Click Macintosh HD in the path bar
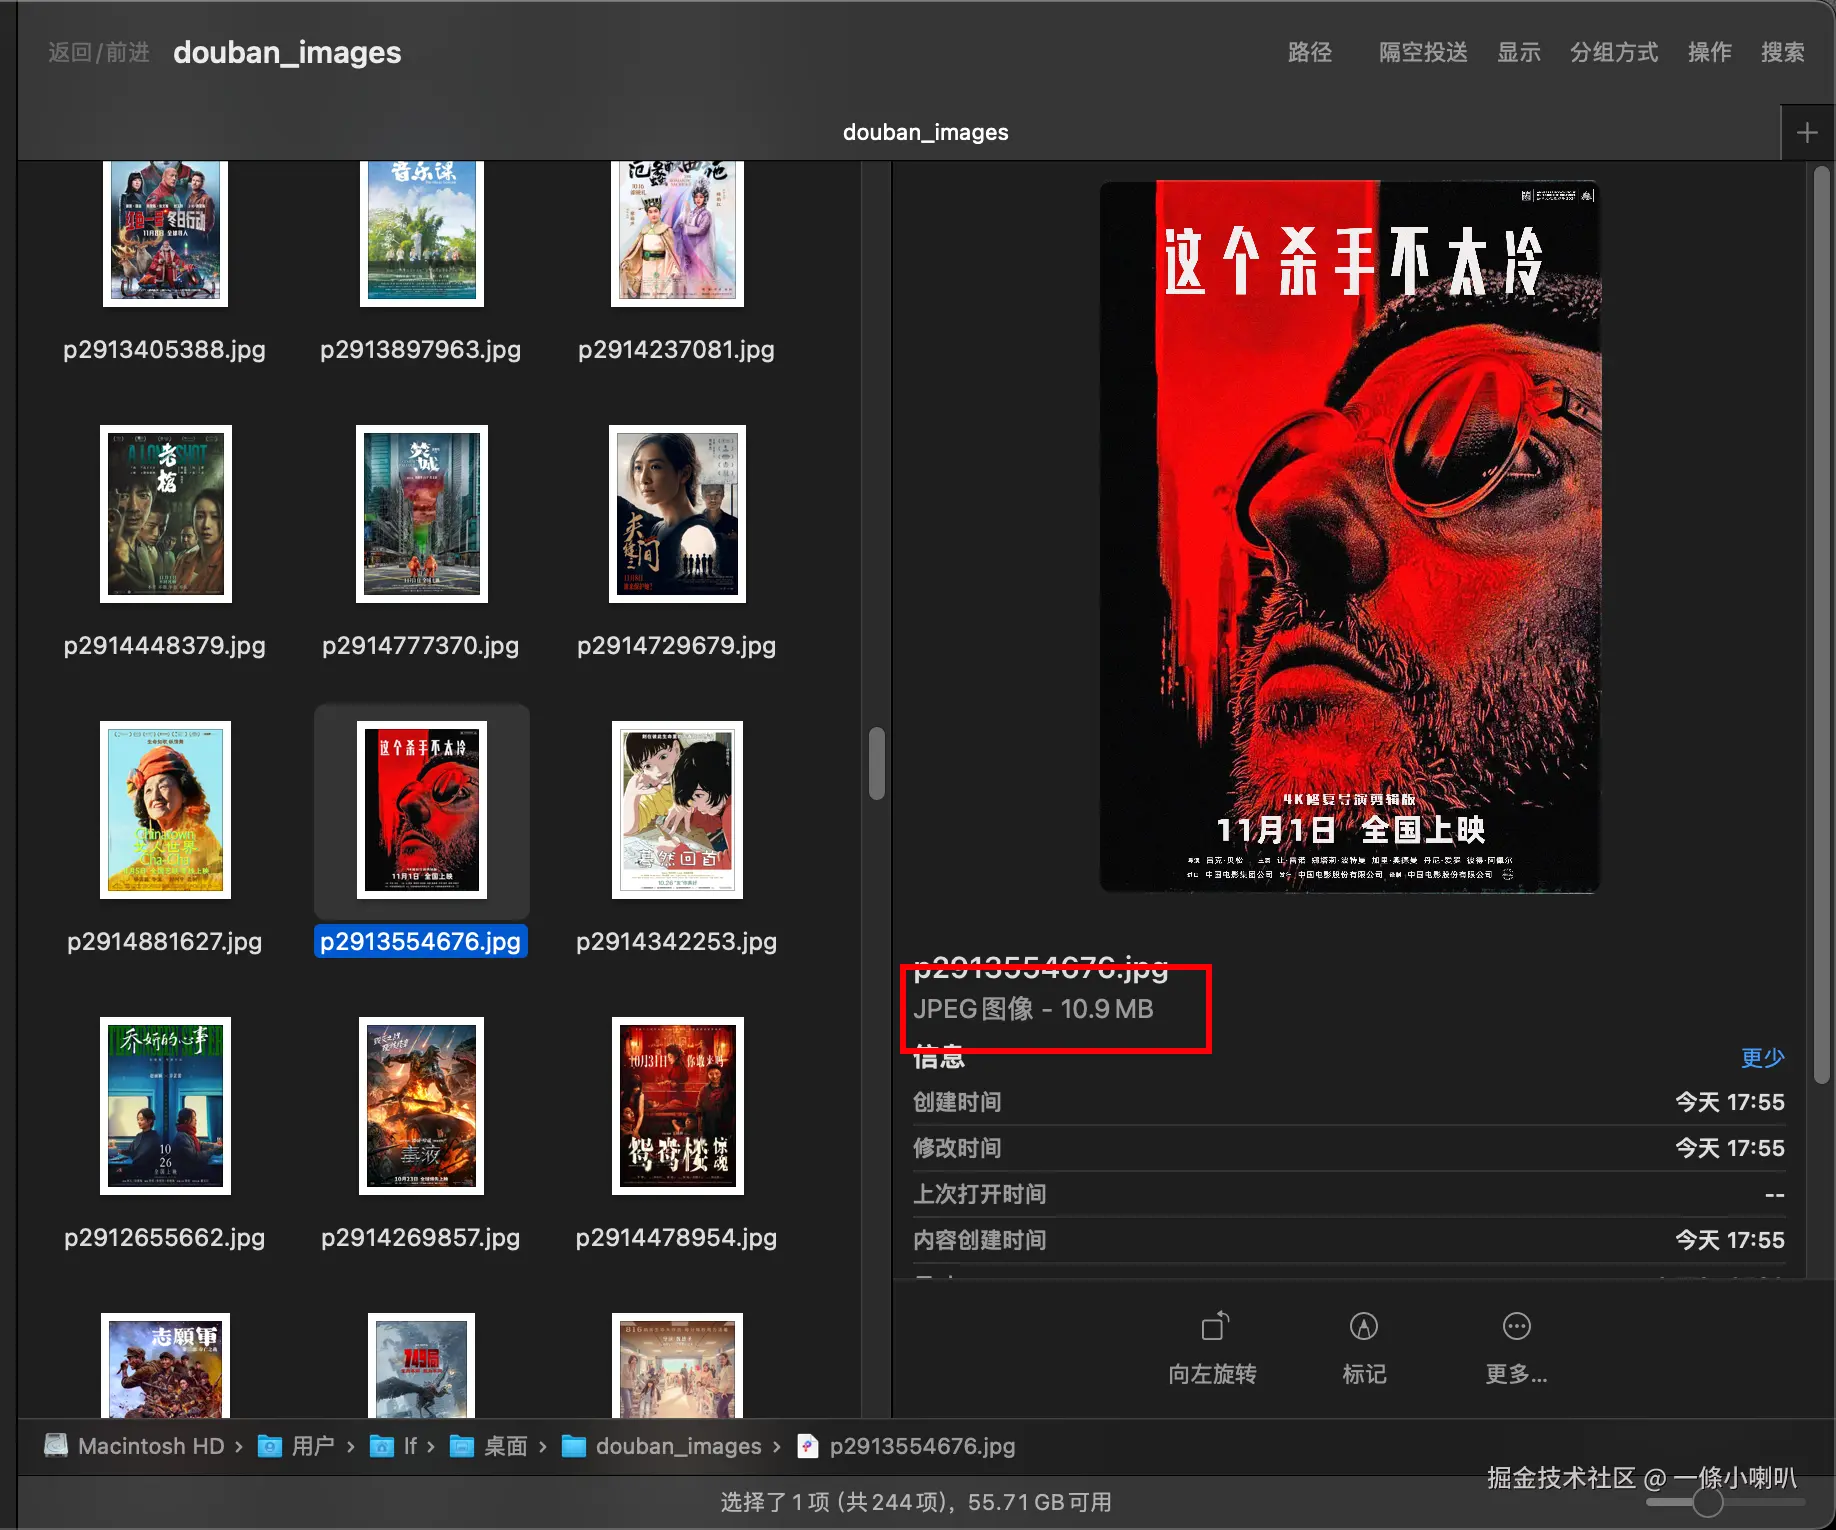1836x1530 pixels. (151, 1446)
